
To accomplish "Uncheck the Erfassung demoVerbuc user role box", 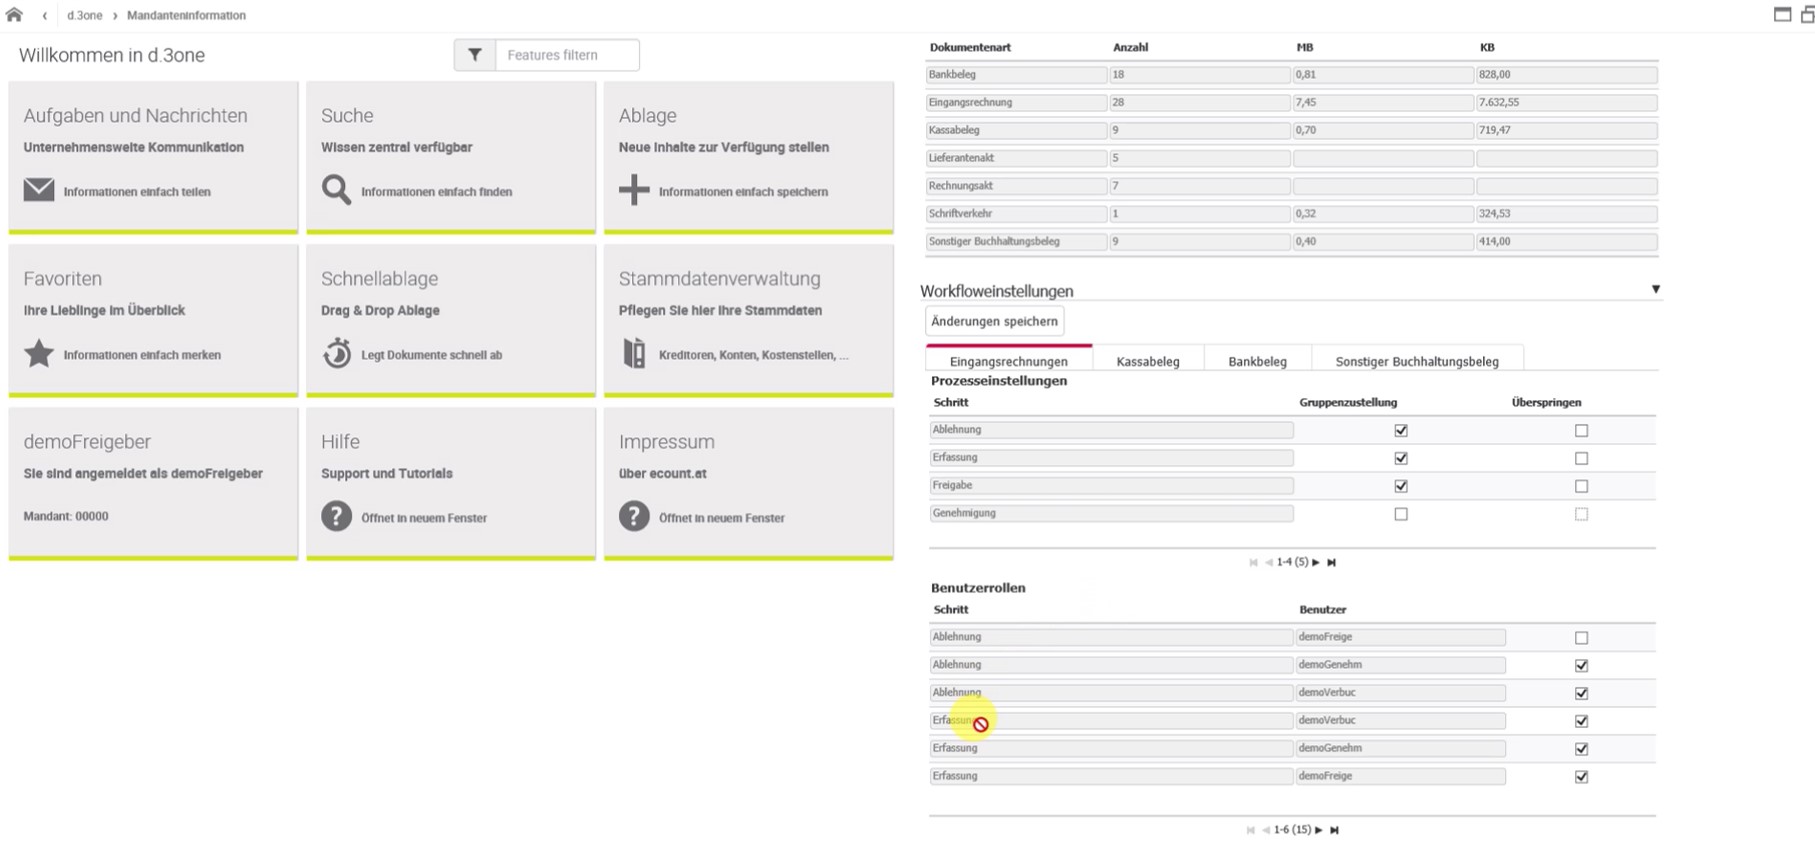I will [x=1581, y=722].
